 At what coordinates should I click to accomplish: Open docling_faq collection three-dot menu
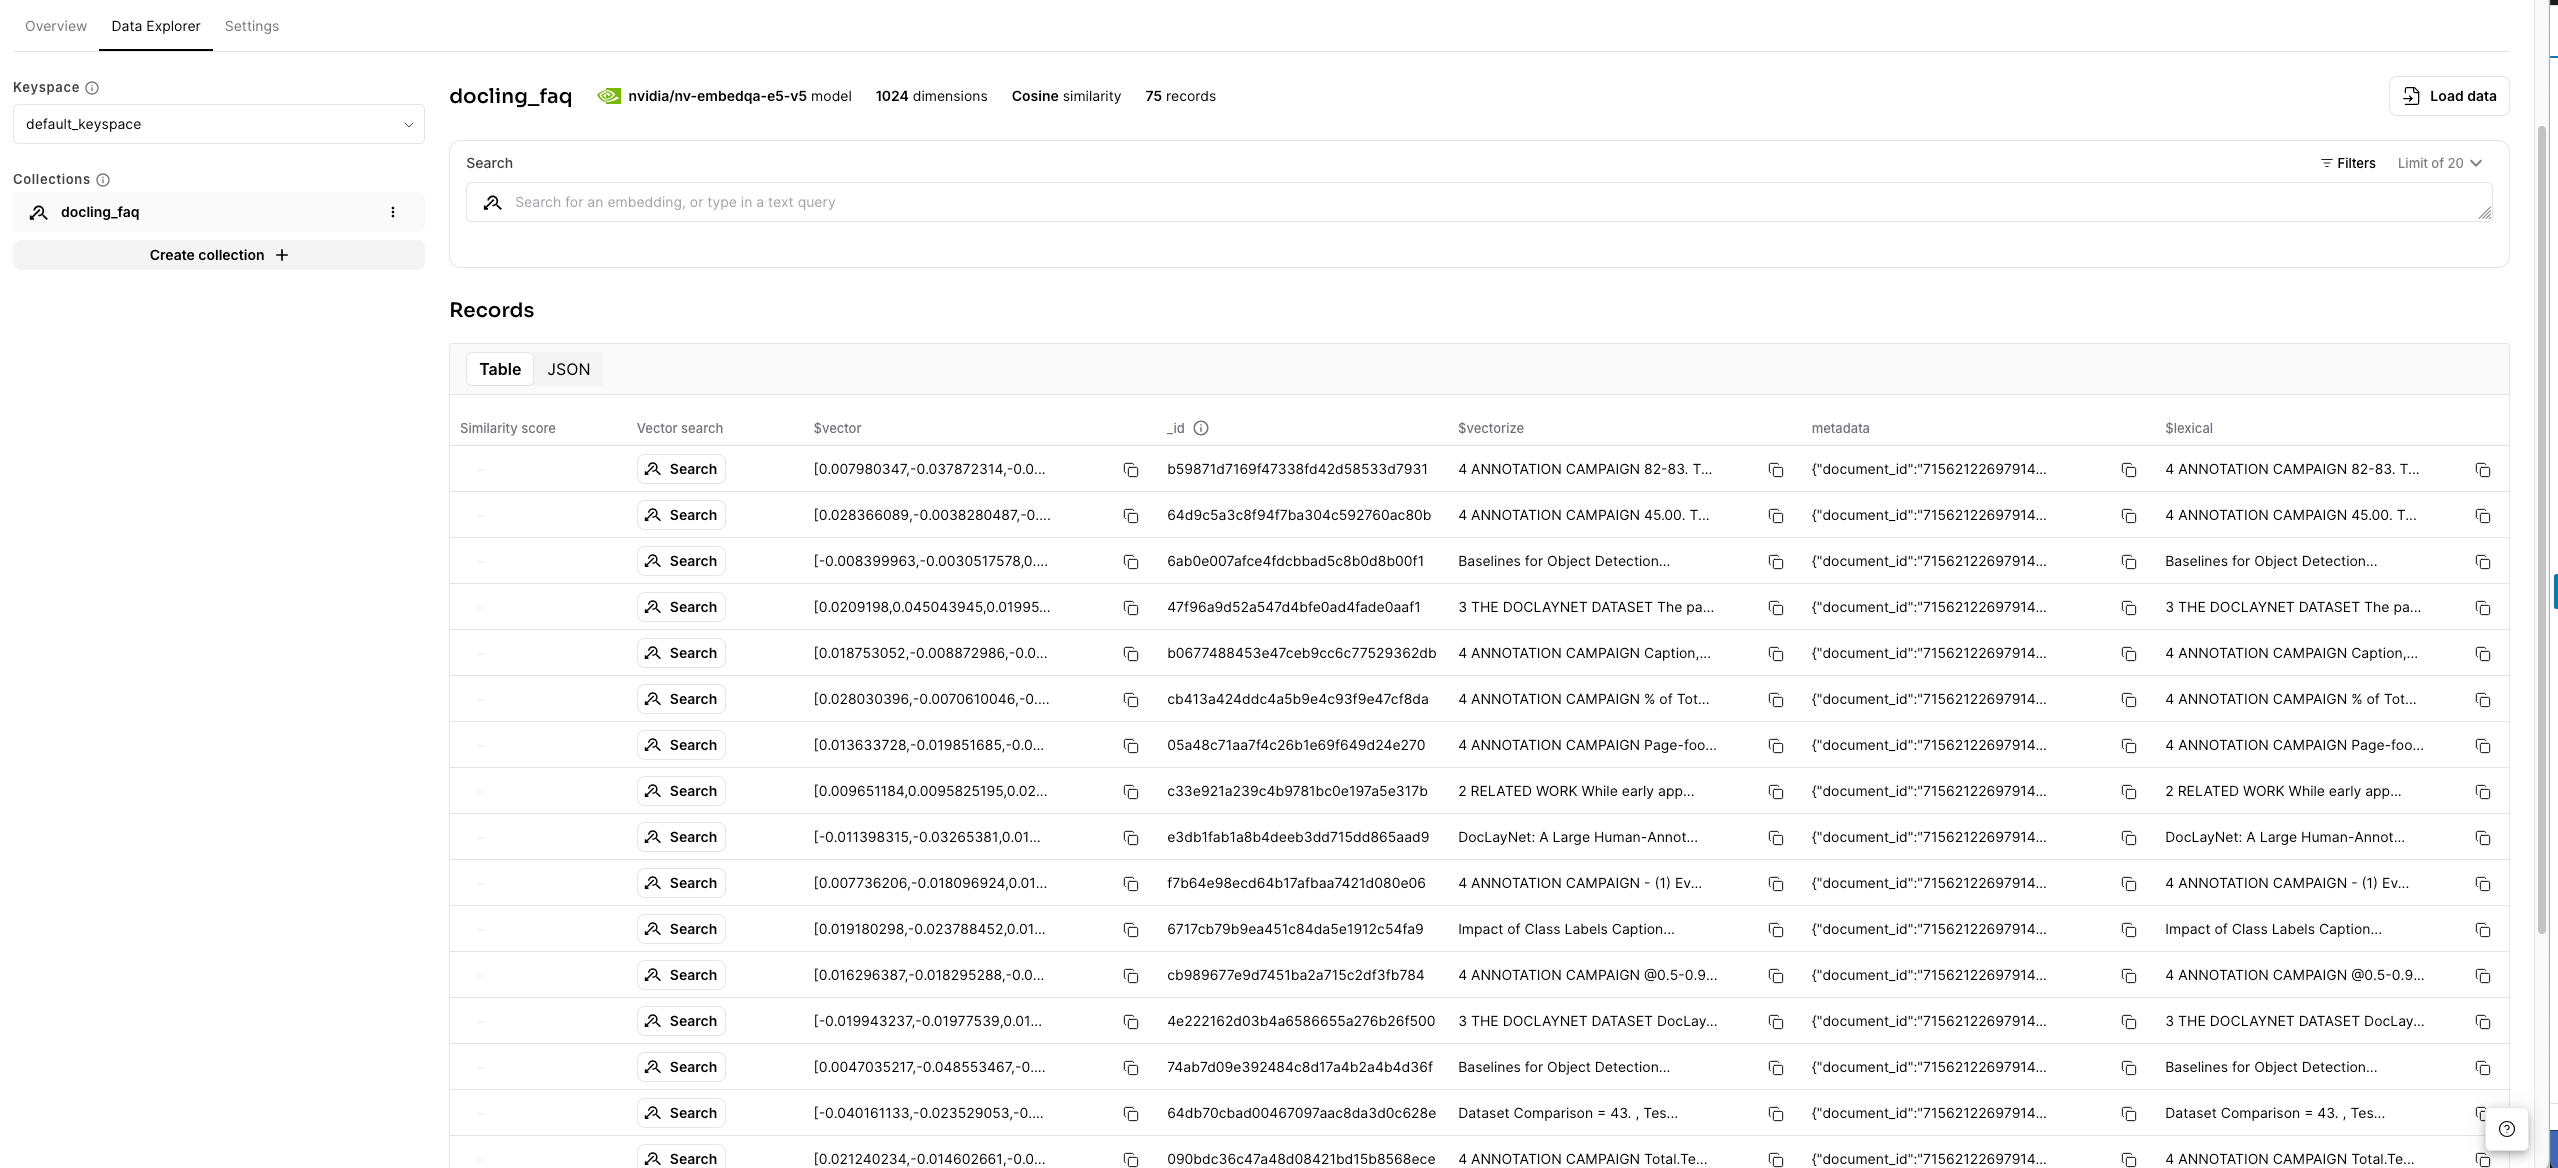pyautogui.click(x=393, y=212)
